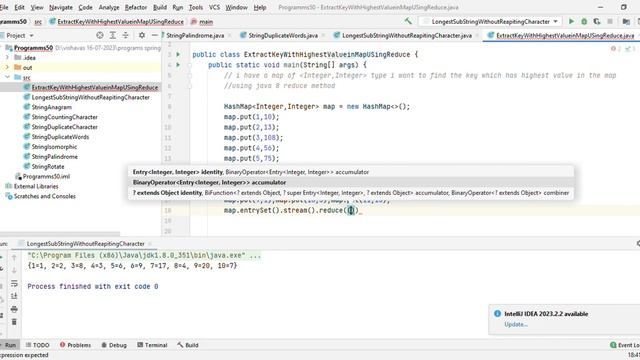Switch to StringPalindrome.java editor tab
Viewport: 640px width, 360px height.
pos(195,36)
